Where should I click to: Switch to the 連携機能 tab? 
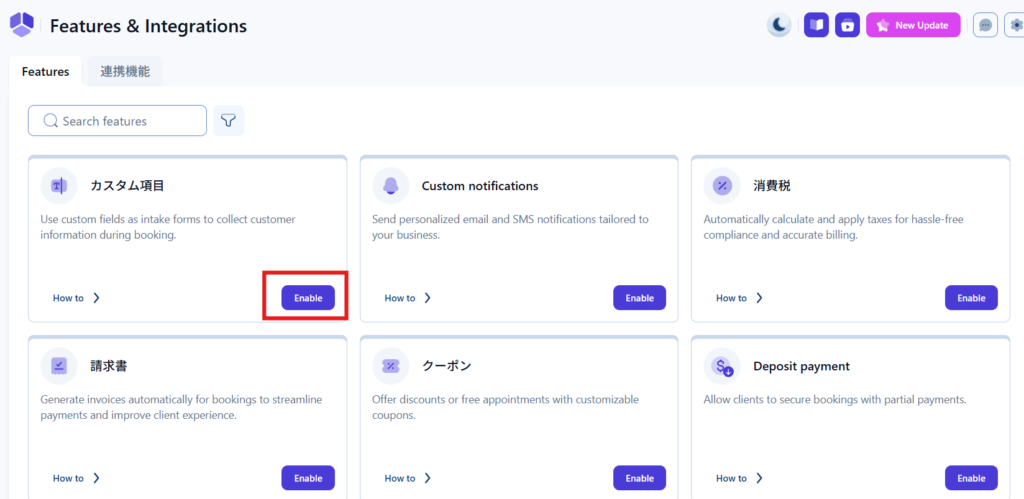click(125, 71)
